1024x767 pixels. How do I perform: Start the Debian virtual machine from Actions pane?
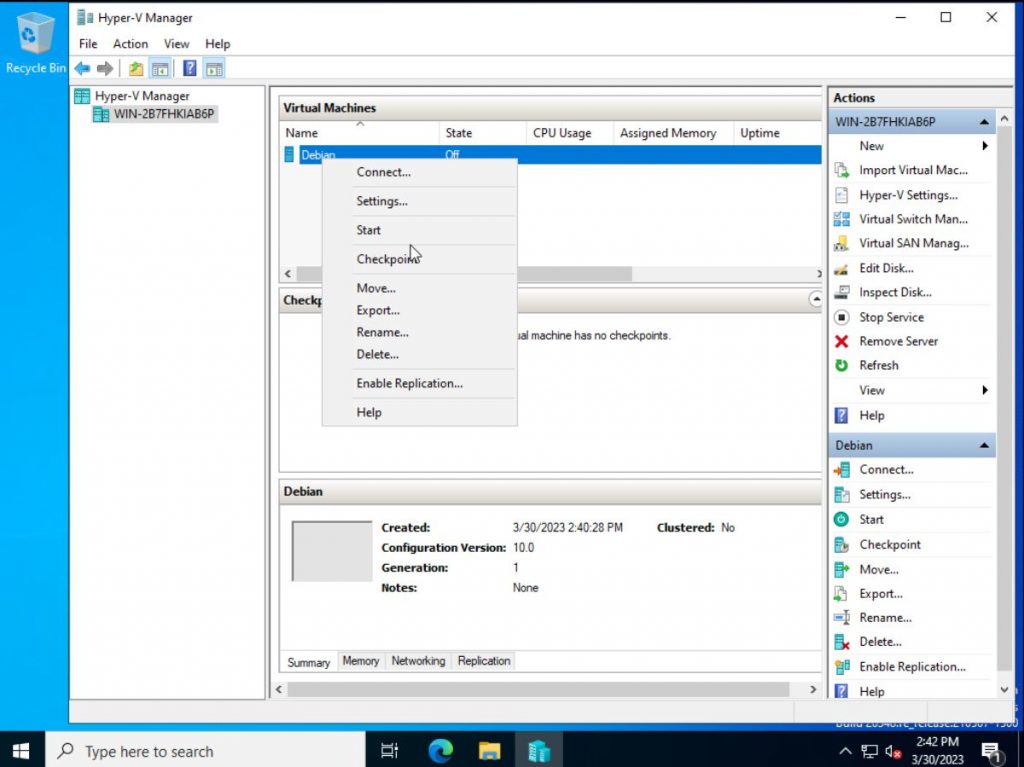point(875,519)
